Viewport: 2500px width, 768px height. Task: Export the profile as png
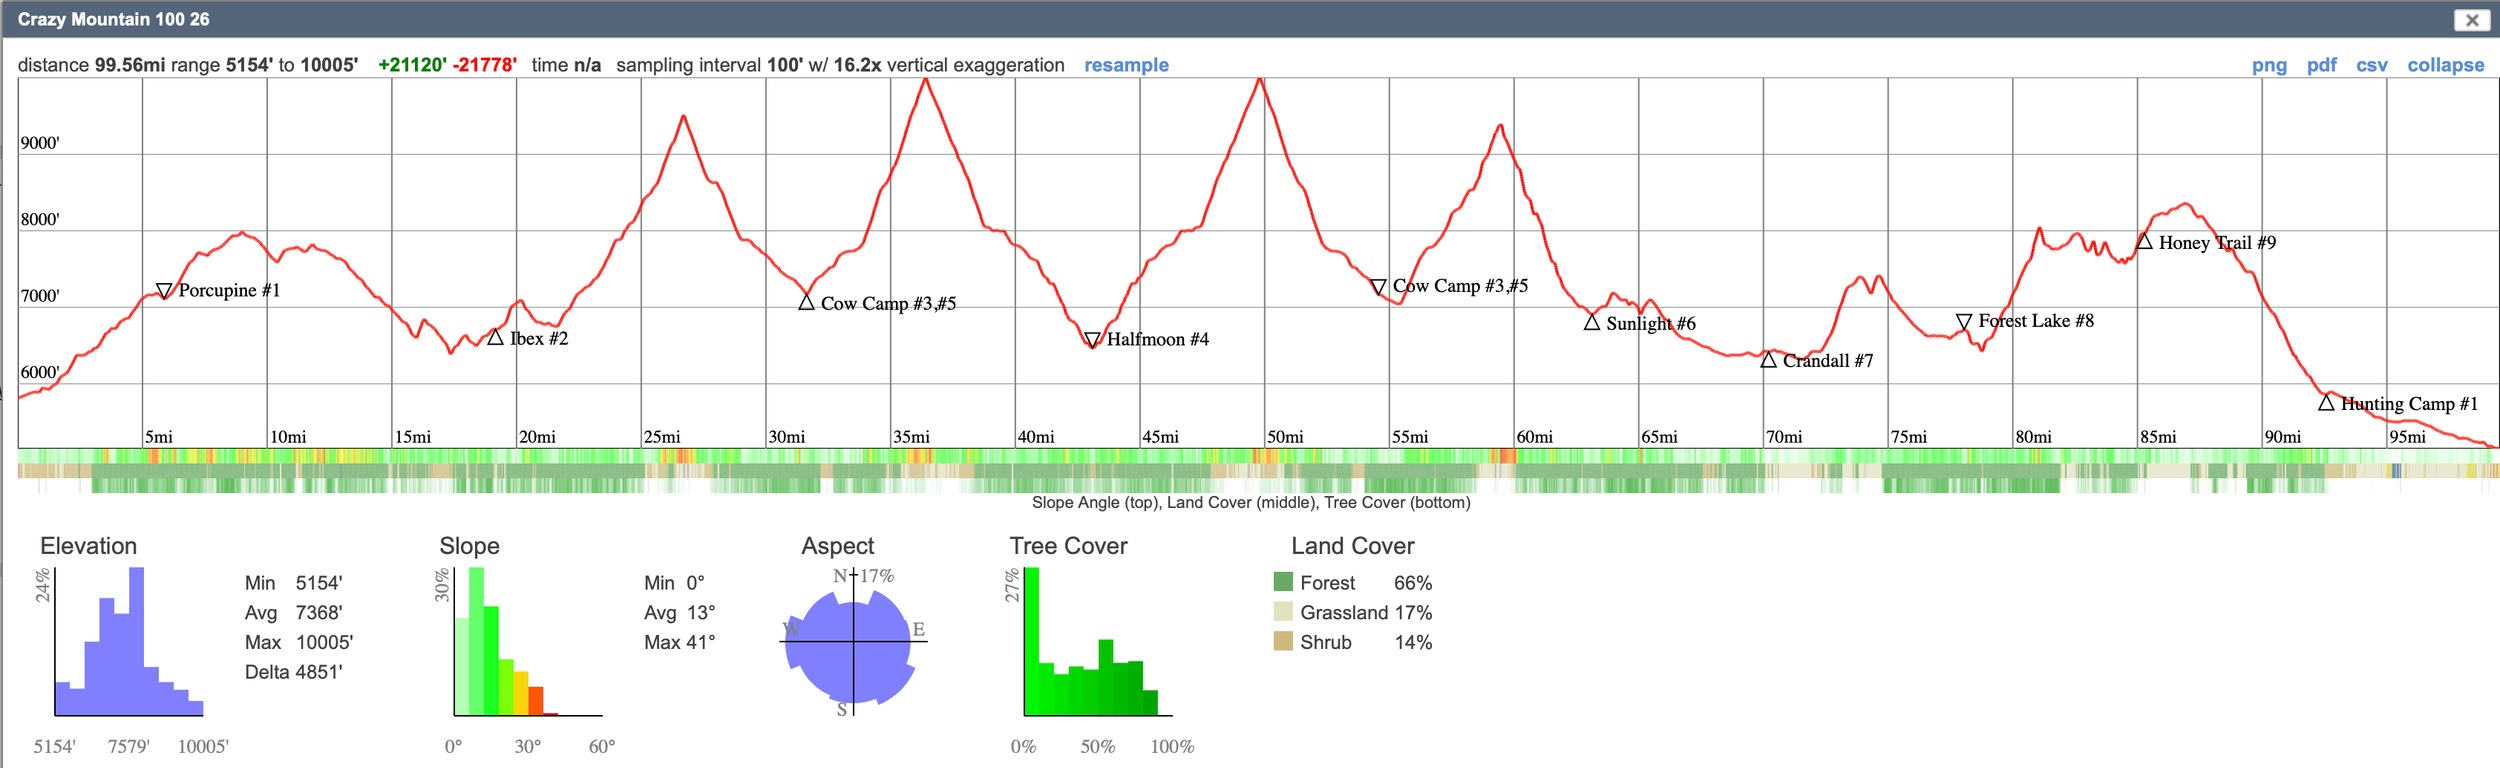tap(2269, 65)
